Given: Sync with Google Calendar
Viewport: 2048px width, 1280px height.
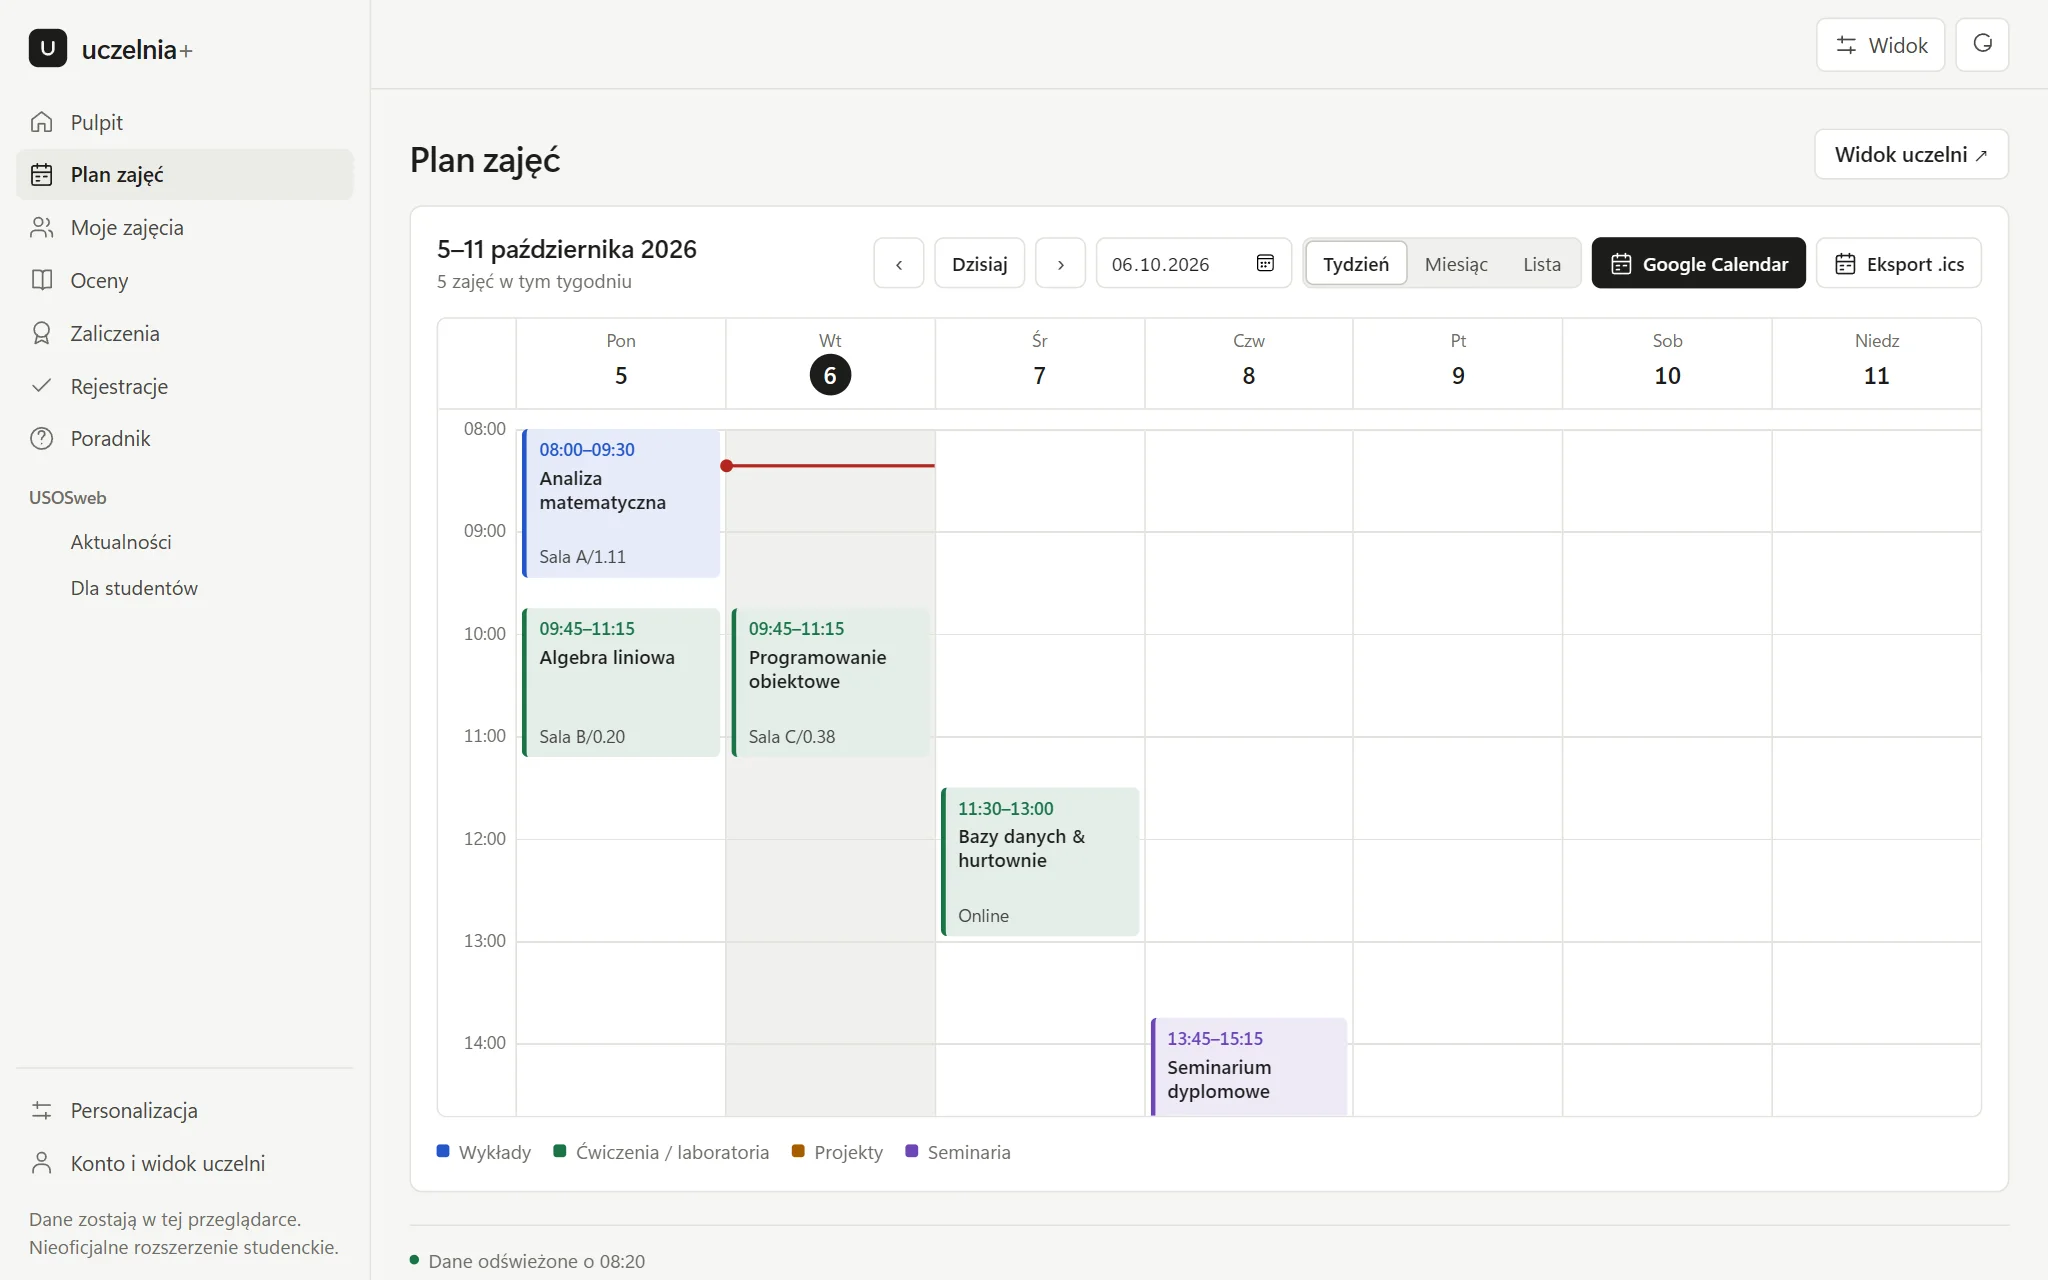Looking at the screenshot, I should pos(1698,263).
